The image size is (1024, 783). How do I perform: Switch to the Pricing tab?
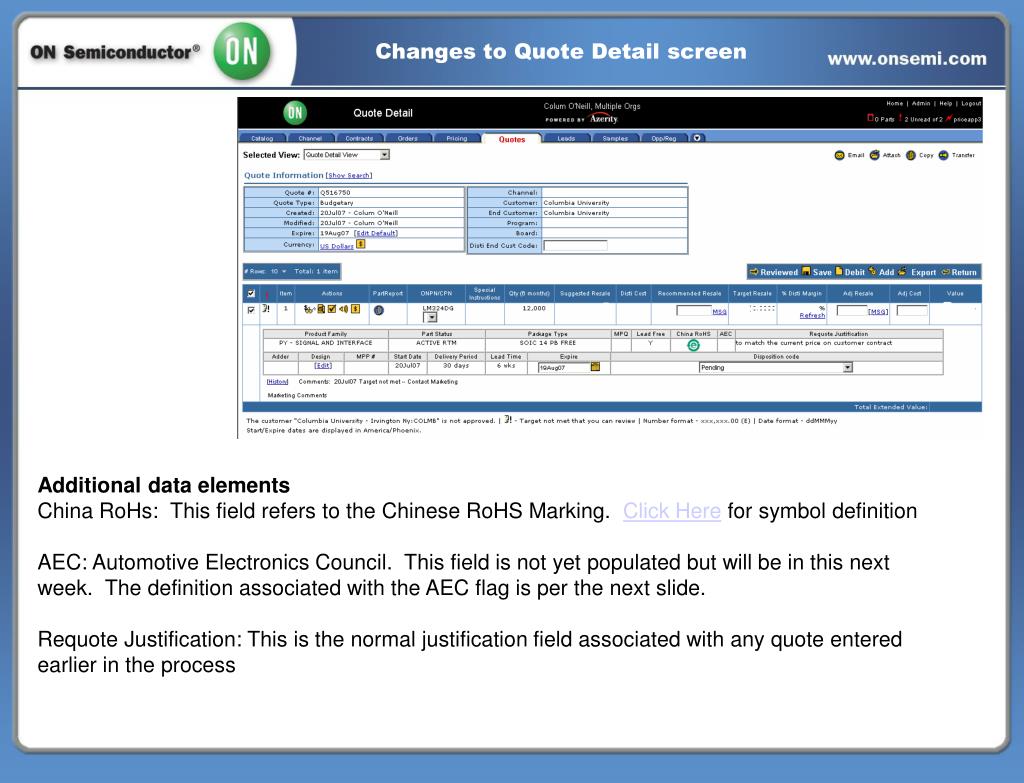click(456, 138)
